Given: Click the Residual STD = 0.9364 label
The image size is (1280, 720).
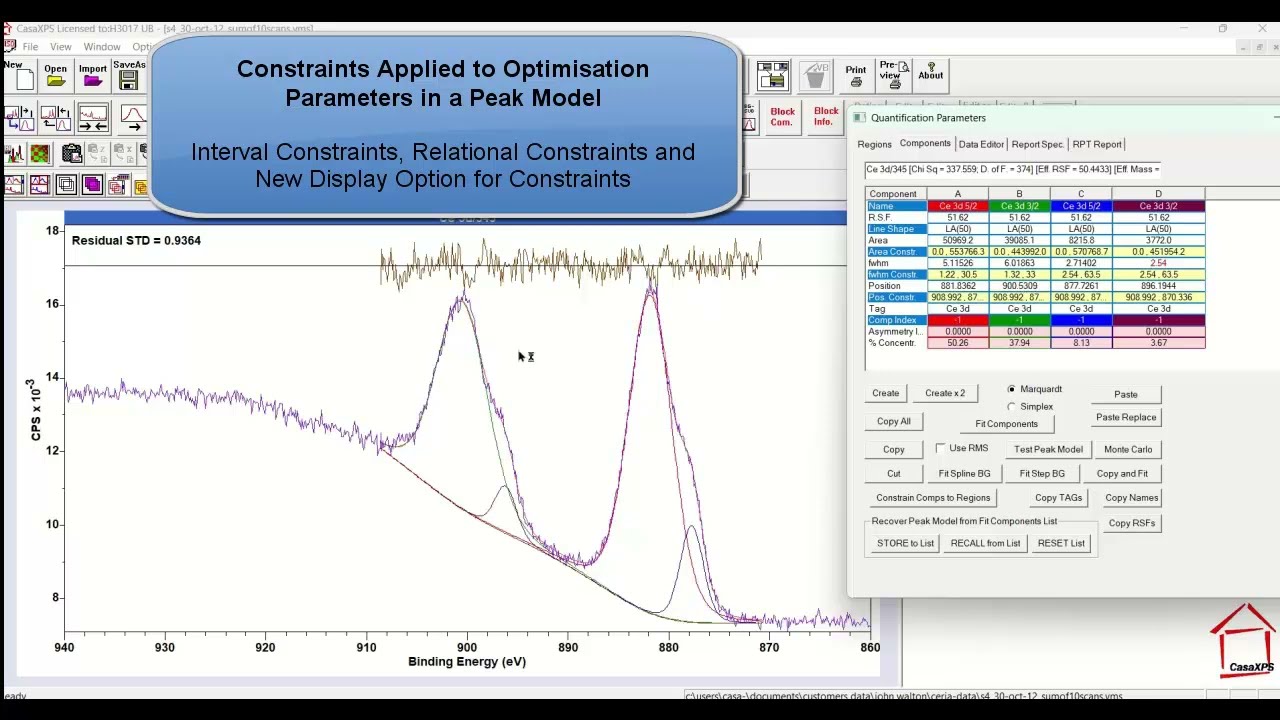Looking at the screenshot, I should (x=136, y=240).
